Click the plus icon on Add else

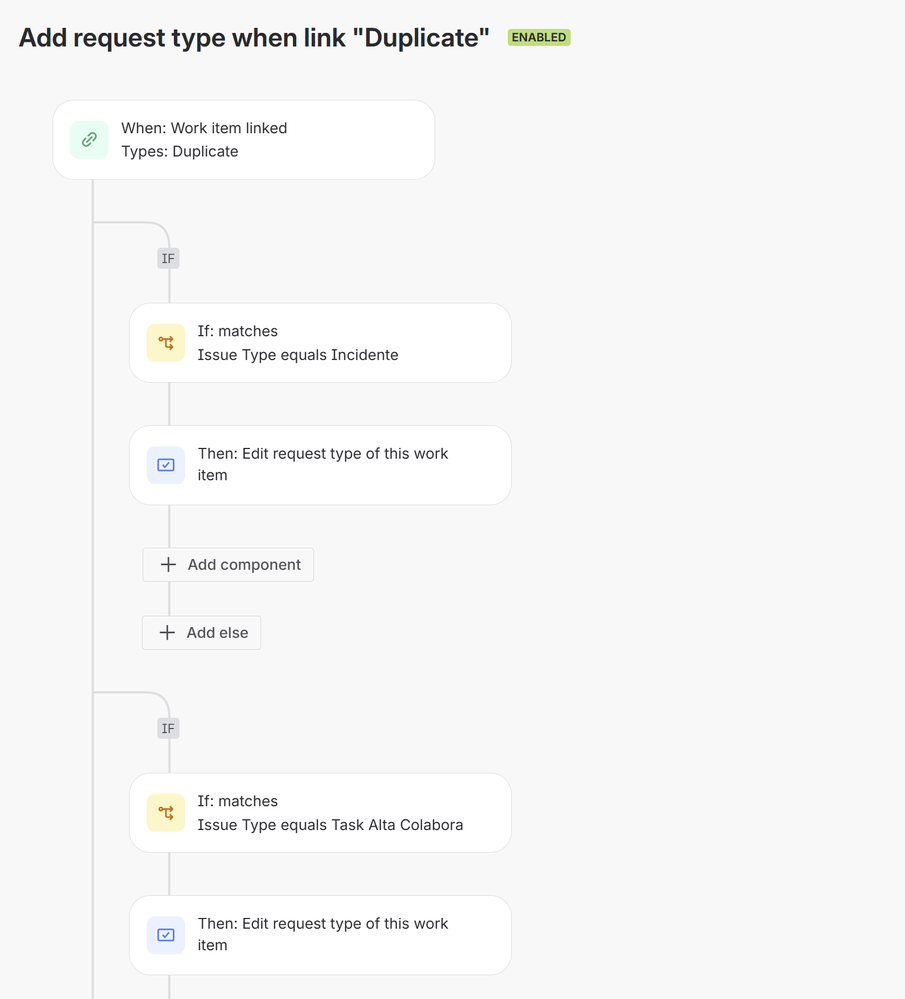tap(167, 633)
